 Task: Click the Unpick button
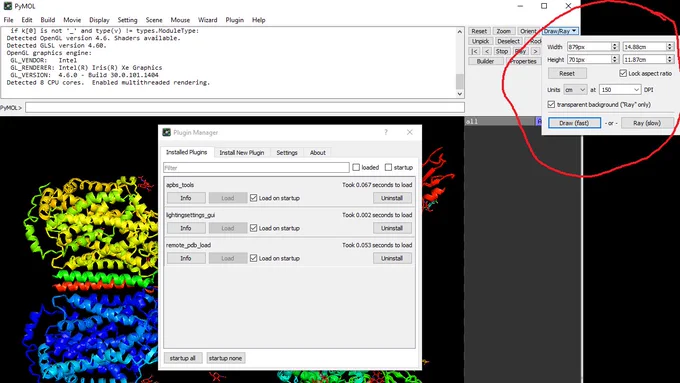coord(481,41)
